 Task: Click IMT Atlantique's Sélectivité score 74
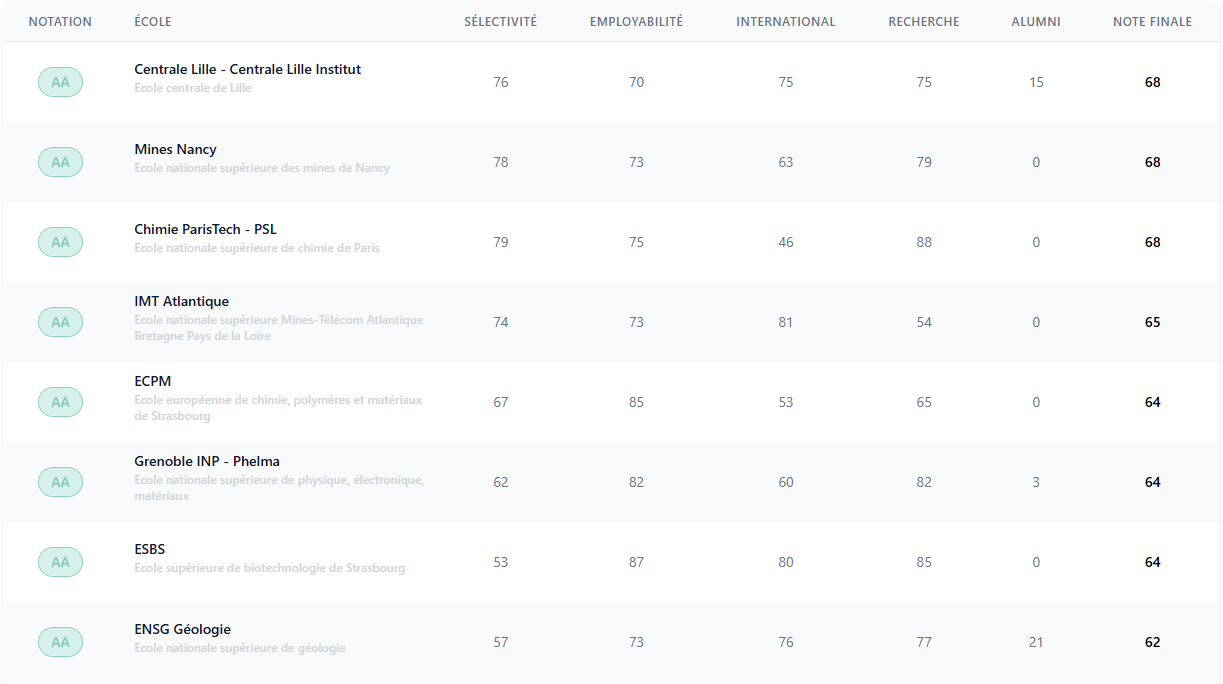tap(501, 322)
